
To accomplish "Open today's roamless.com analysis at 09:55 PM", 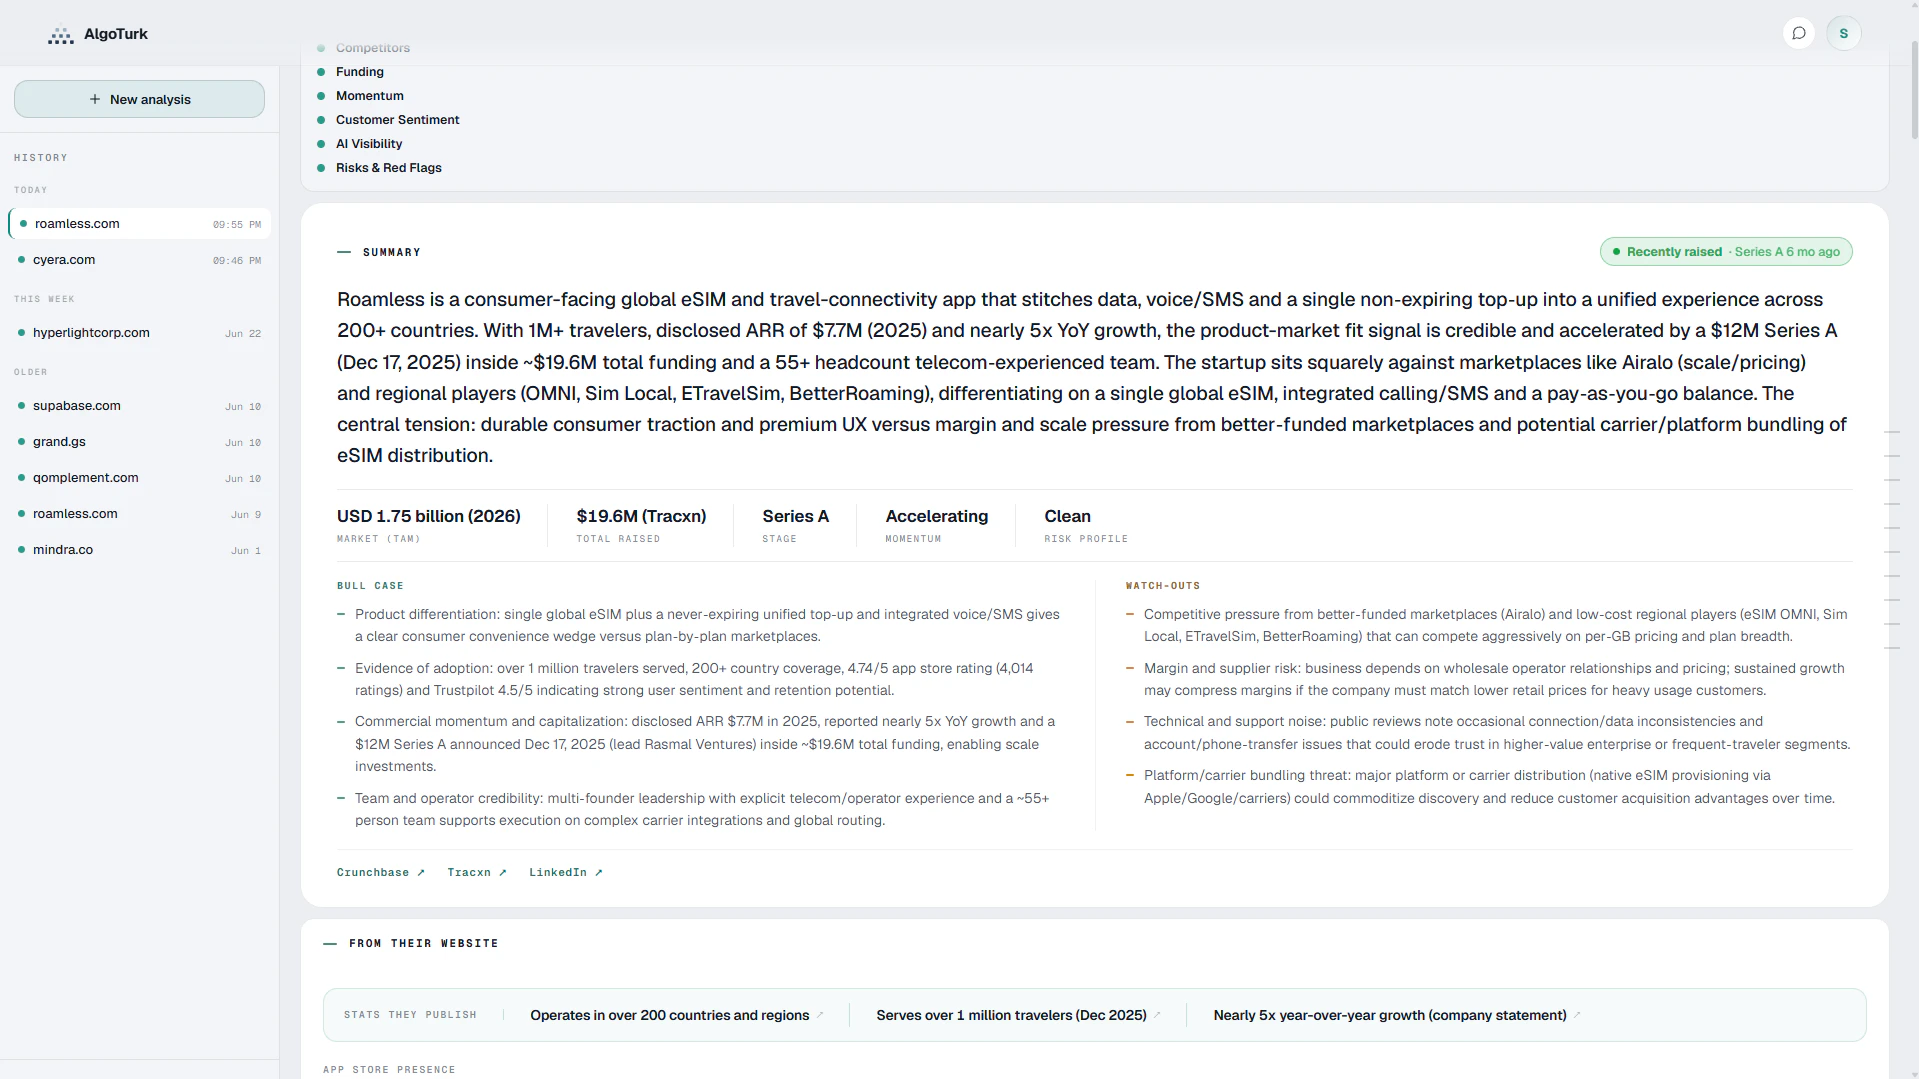I will [139, 224].
